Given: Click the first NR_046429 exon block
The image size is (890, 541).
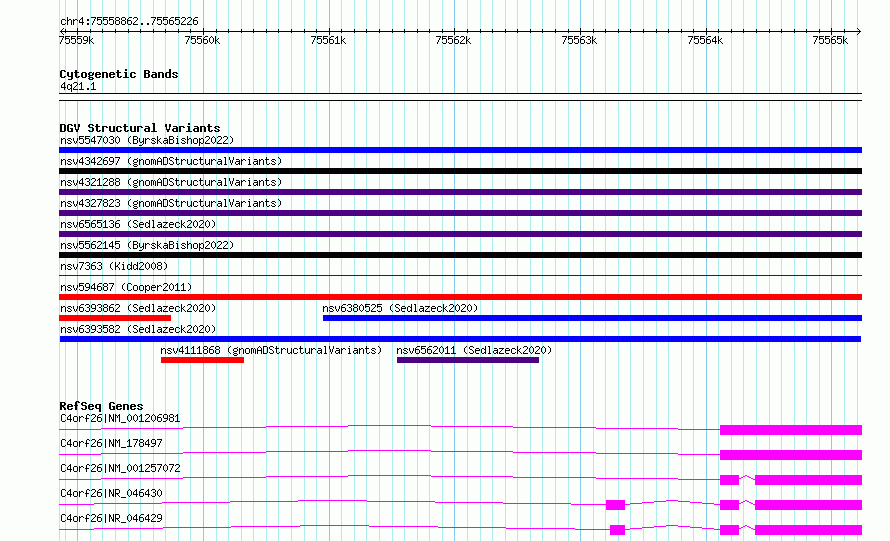Looking at the screenshot, I should pyautogui.click(x=618, y=530).
